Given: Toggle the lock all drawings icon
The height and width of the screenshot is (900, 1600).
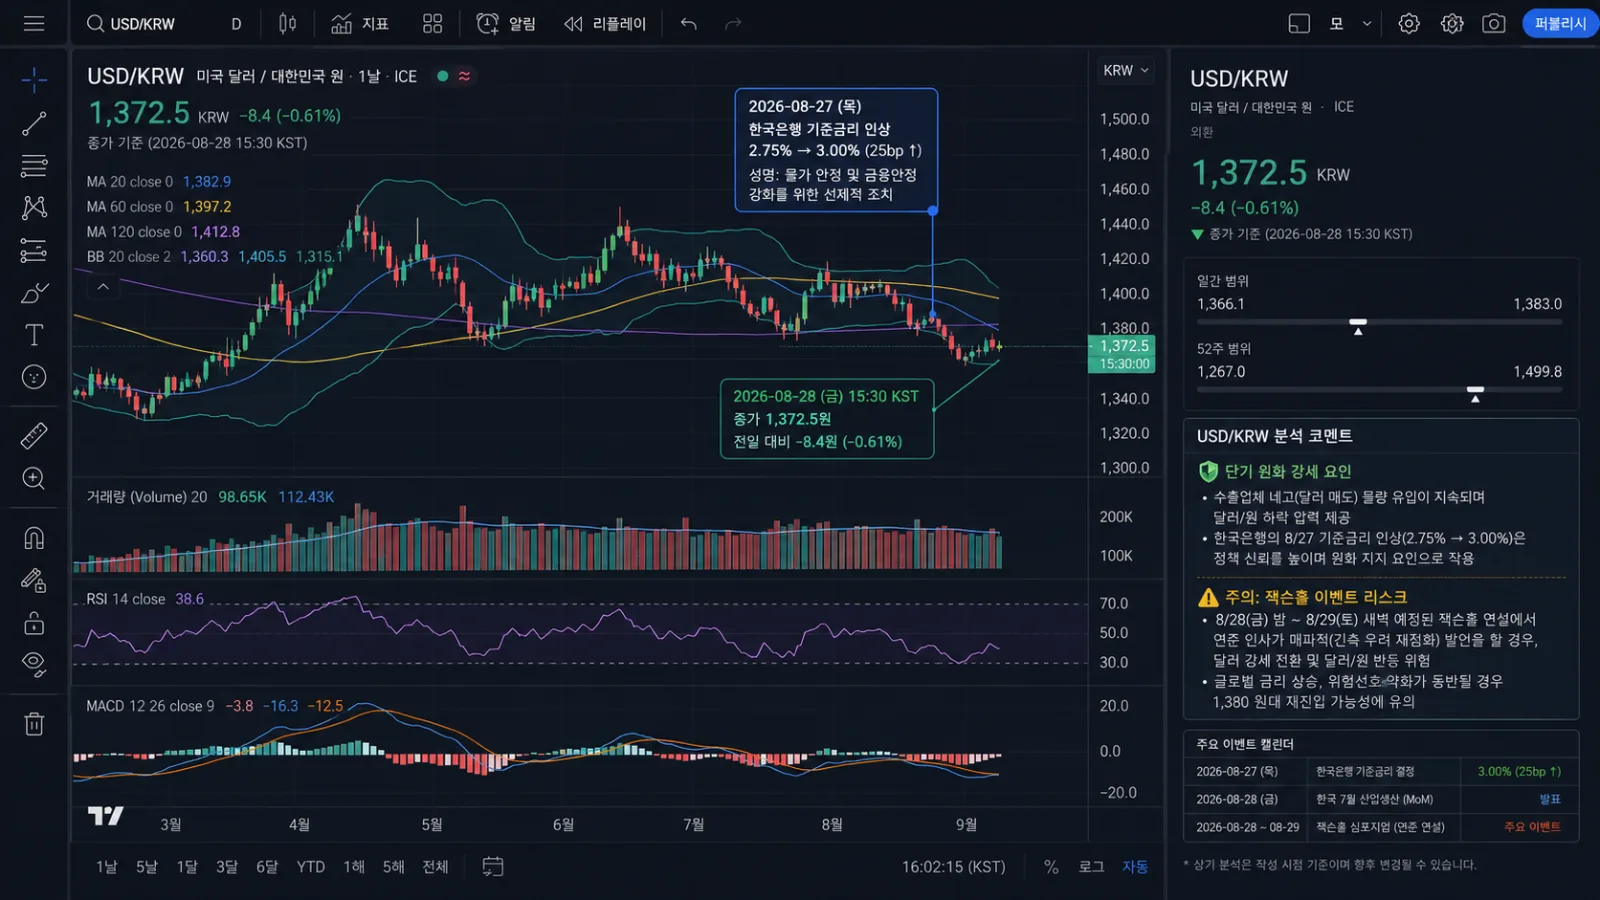Looking at the screenshot, I should (x=34, y=623).
